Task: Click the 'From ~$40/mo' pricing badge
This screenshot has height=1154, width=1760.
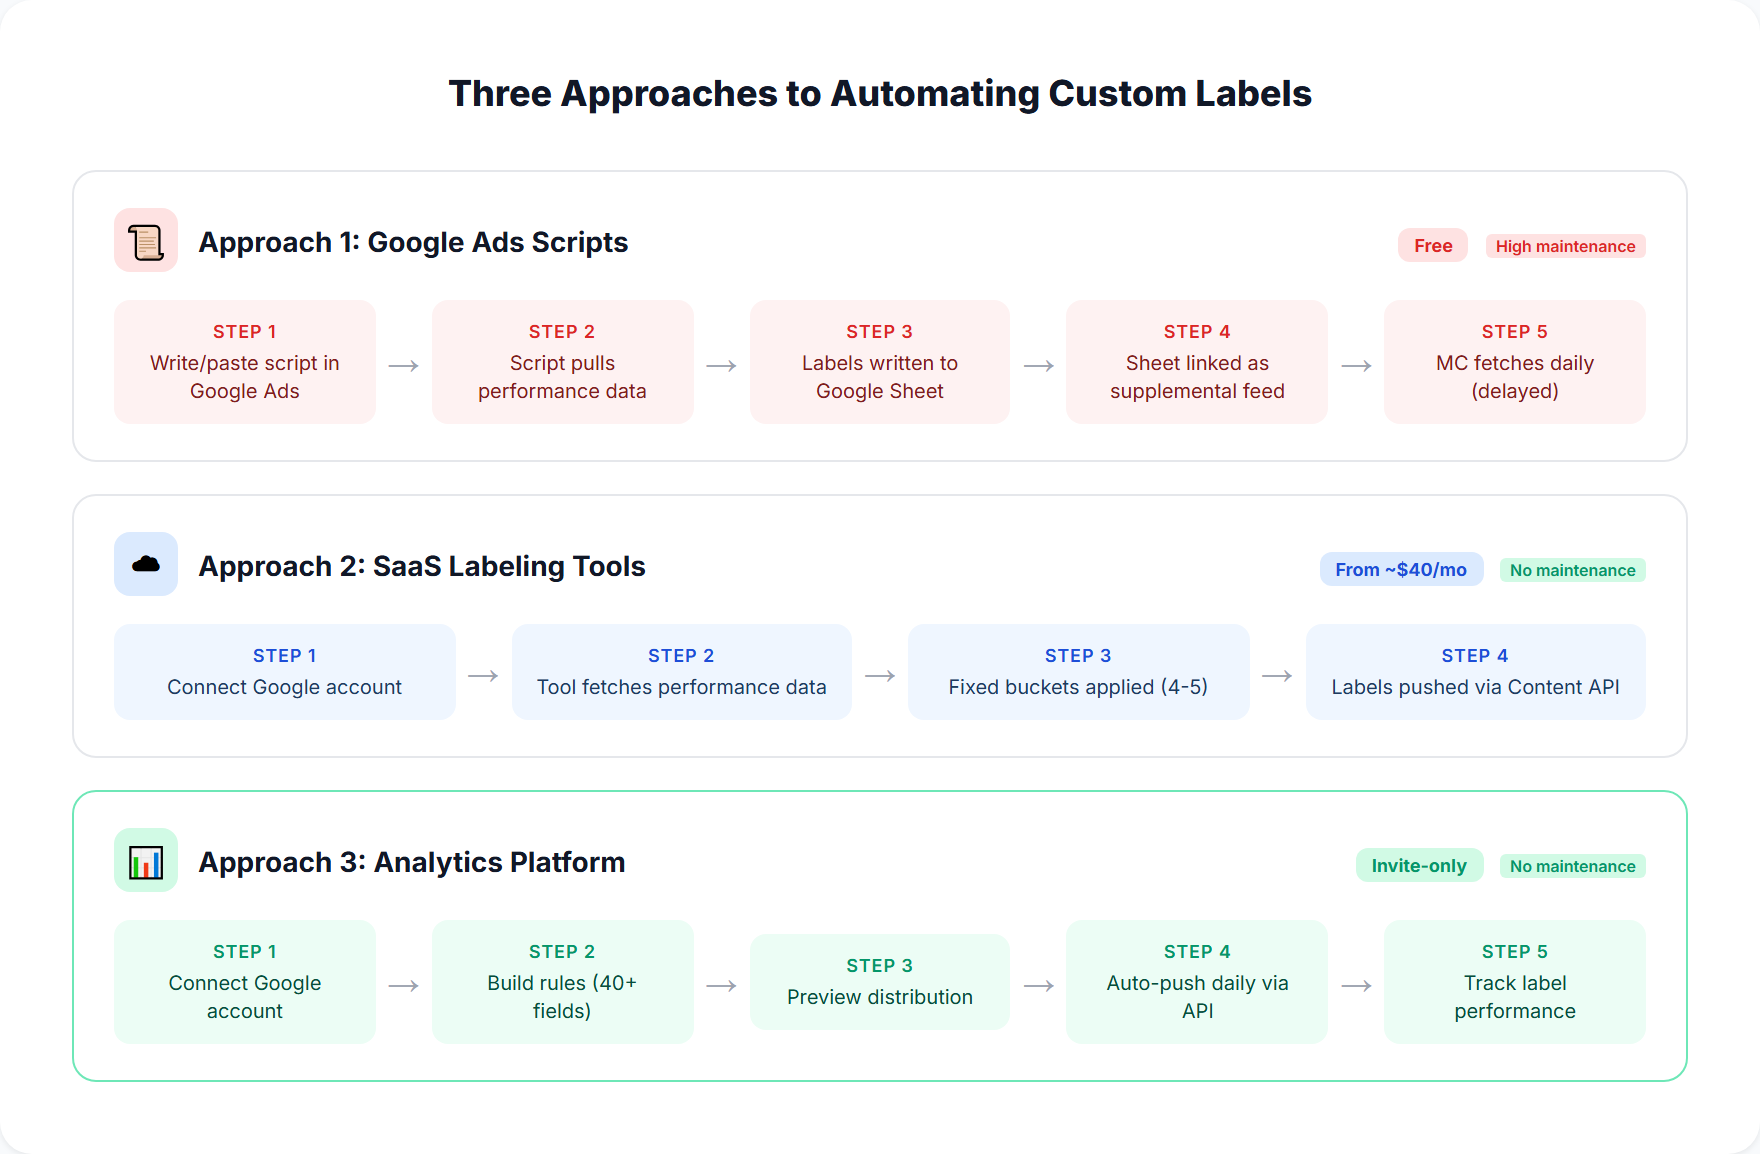Action: pos(1401,569)
